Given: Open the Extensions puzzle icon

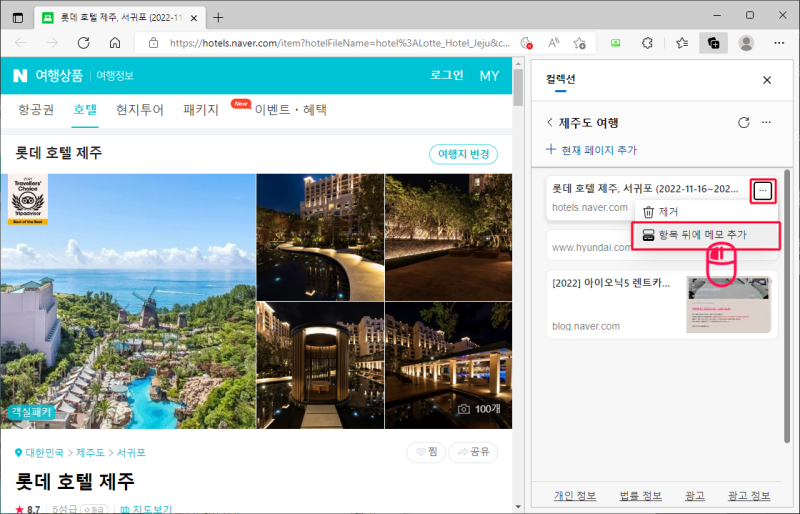Looking at the screenshot, I should (647, 43).
